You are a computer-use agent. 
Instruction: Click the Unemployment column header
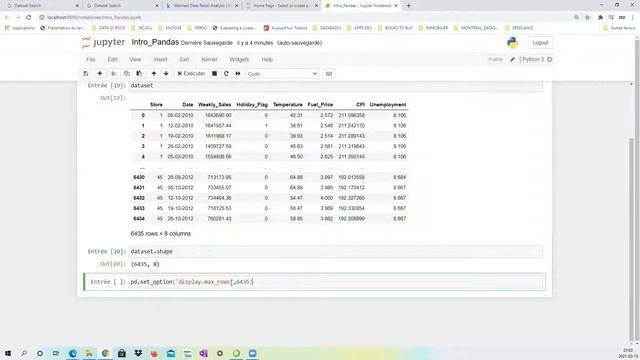click(388, 105)
